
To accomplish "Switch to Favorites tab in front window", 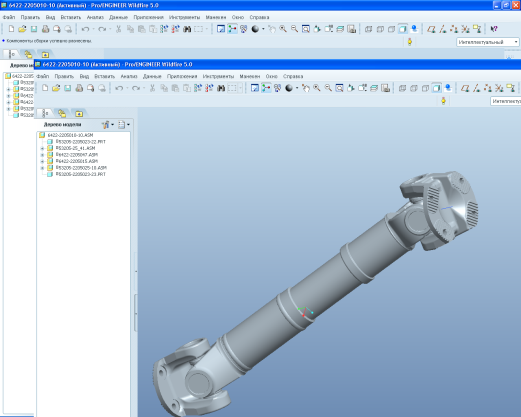I will pyautogui.click(x=79, y=114).
